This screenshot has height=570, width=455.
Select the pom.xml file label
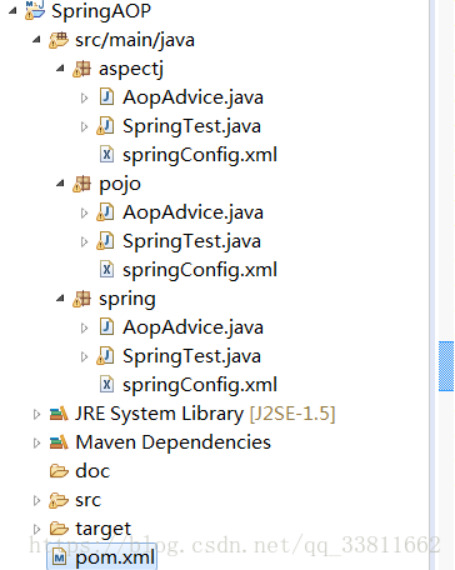pos(115,558)
